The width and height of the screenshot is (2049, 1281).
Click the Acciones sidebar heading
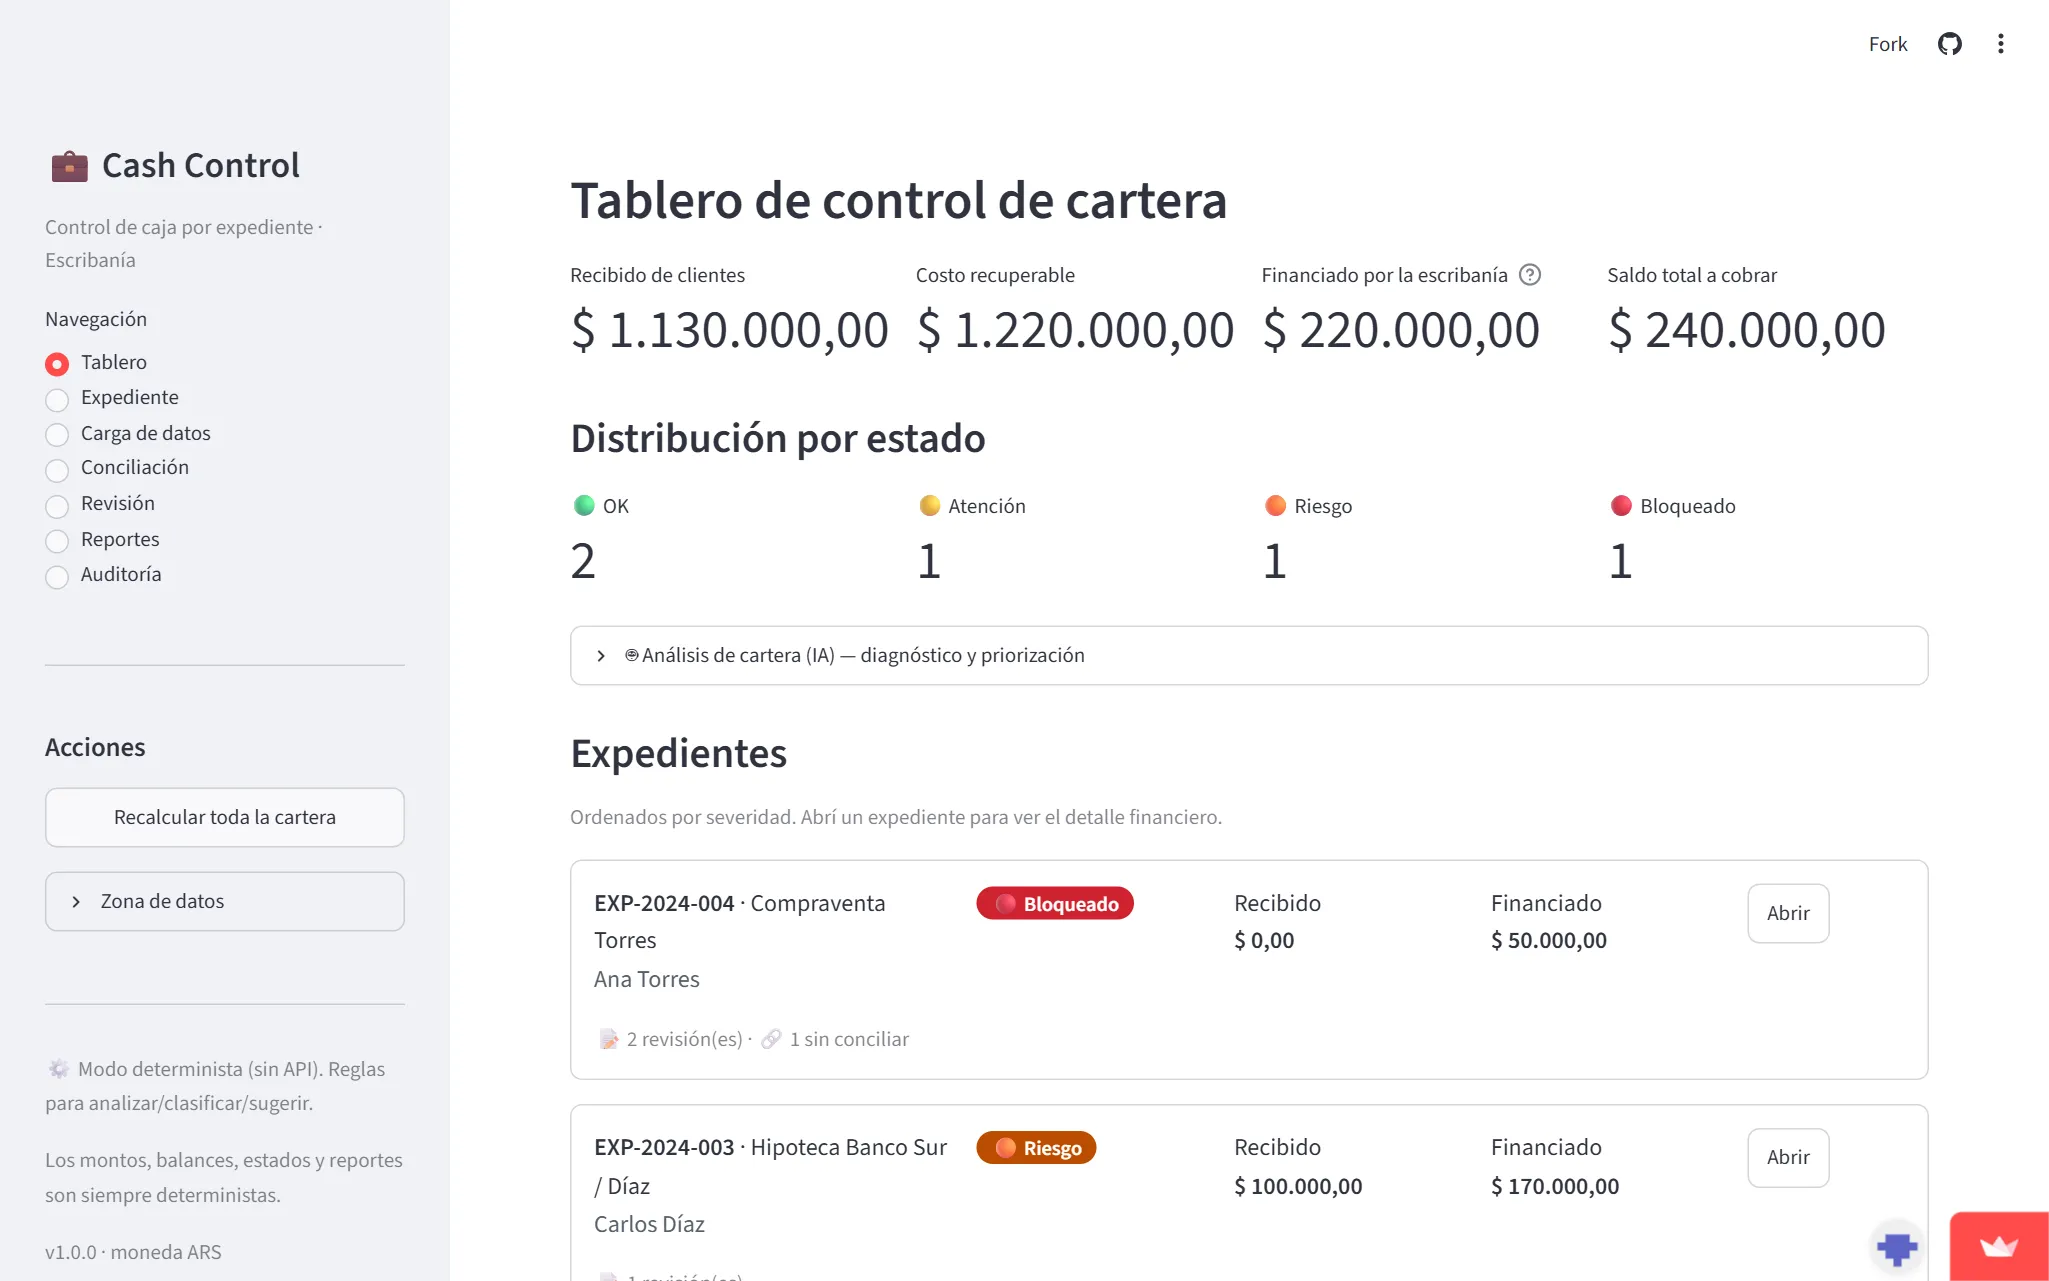[x=95, y=748]
